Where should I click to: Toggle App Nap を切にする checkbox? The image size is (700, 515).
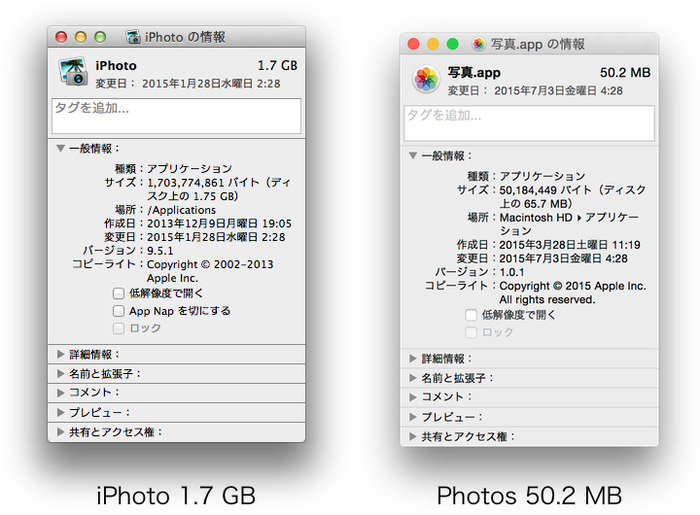tap(118, 311)
